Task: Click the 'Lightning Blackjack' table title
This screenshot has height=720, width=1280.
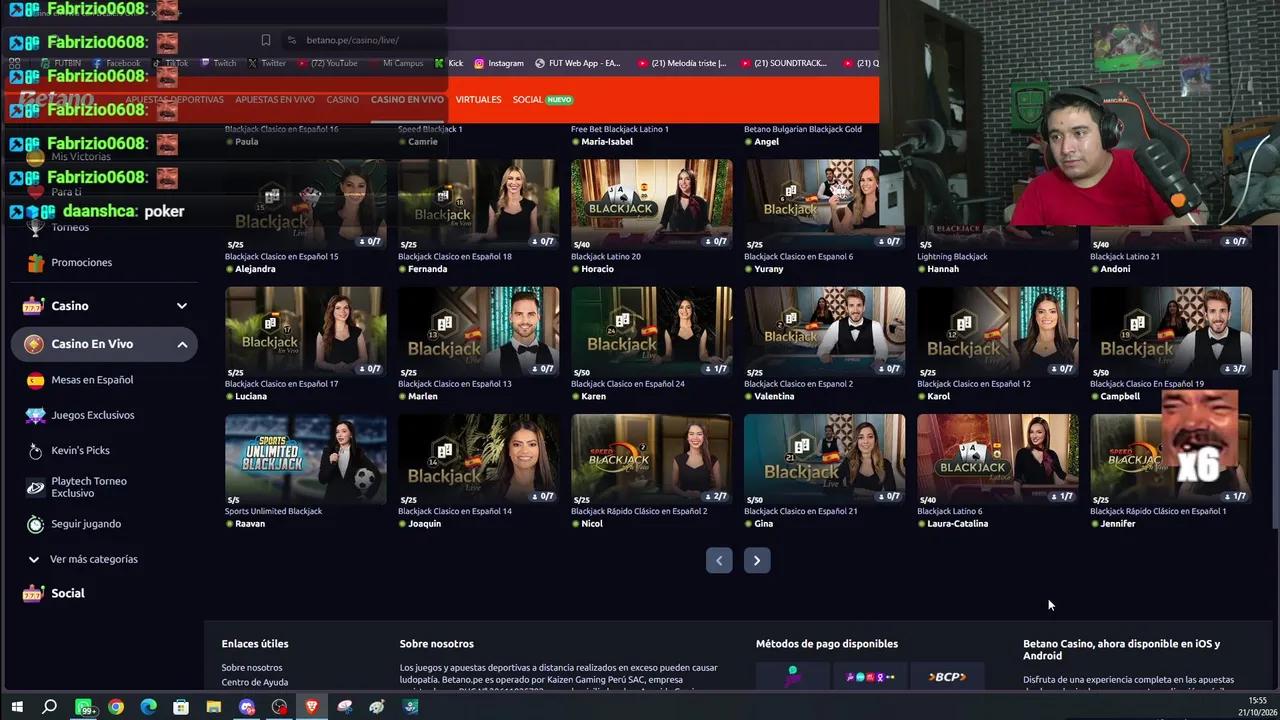Action: [x=952, y=257]
